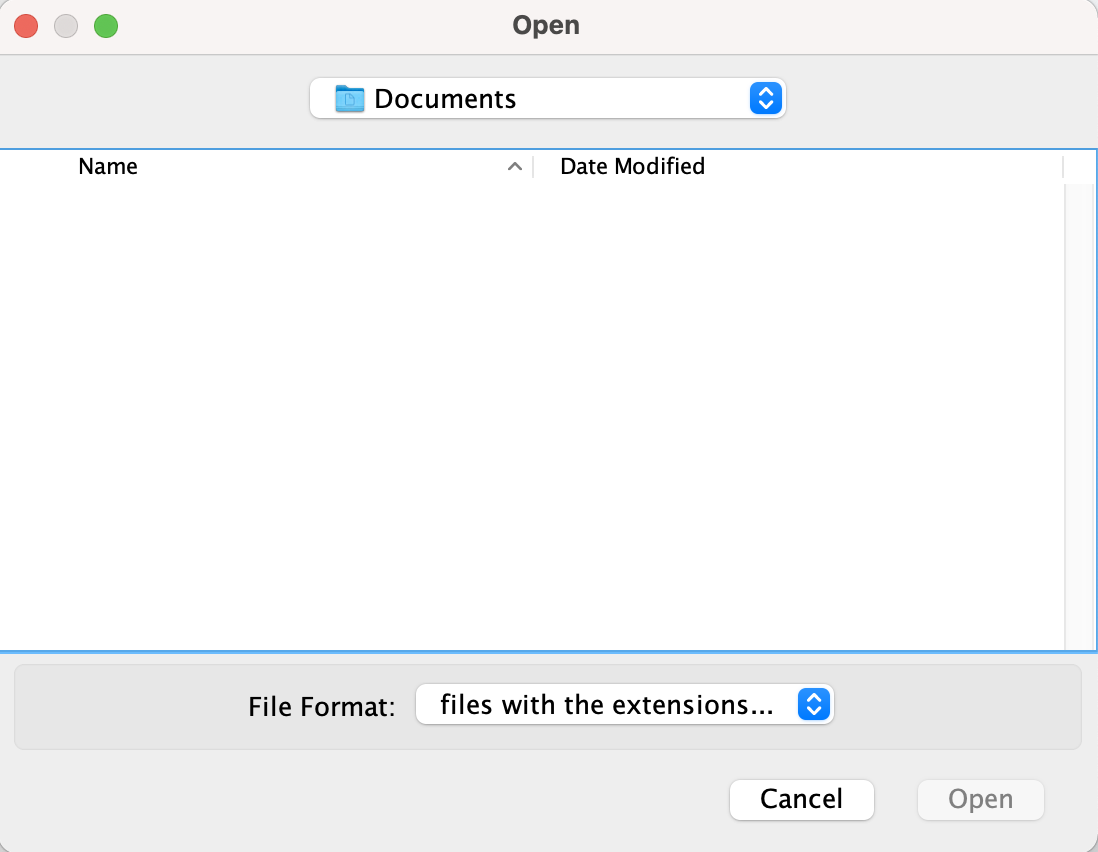Click the File Format popup chevron icon
The image size is (1098, 852).
(814, 705)
